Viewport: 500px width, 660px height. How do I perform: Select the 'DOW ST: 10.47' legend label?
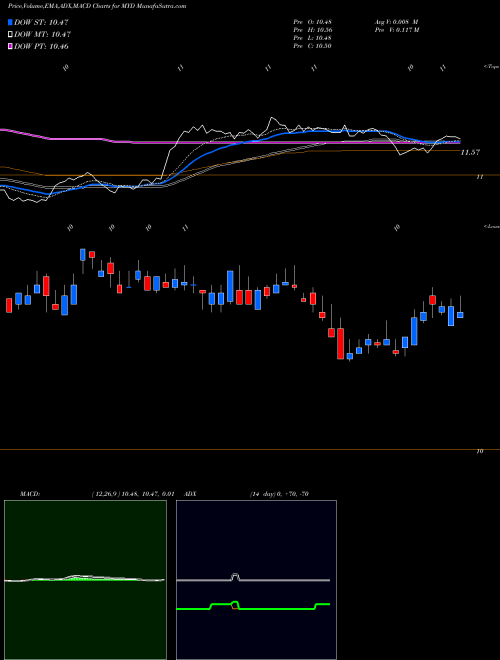(x=41, y=22)
